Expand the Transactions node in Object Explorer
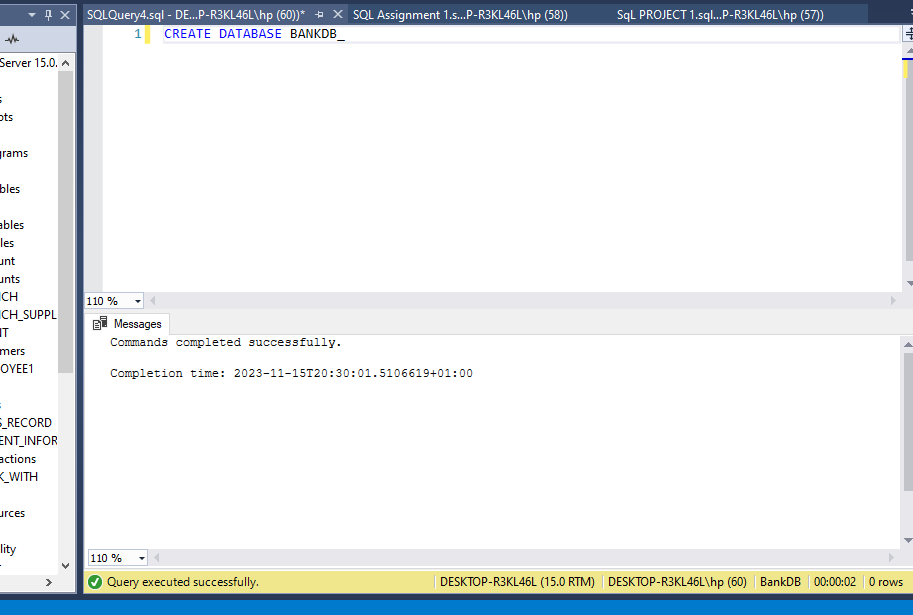The image size is (913, 615). click(x=17, y=458)
